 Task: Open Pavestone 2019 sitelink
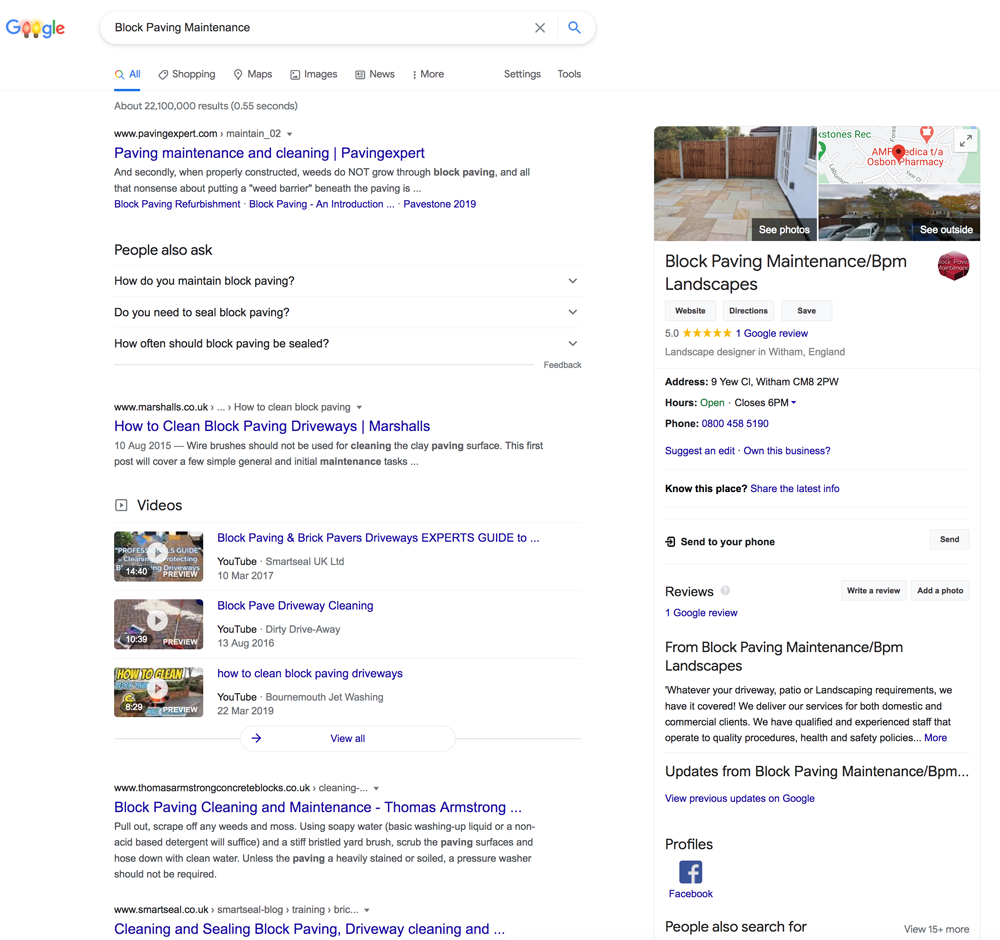[439, 204]
